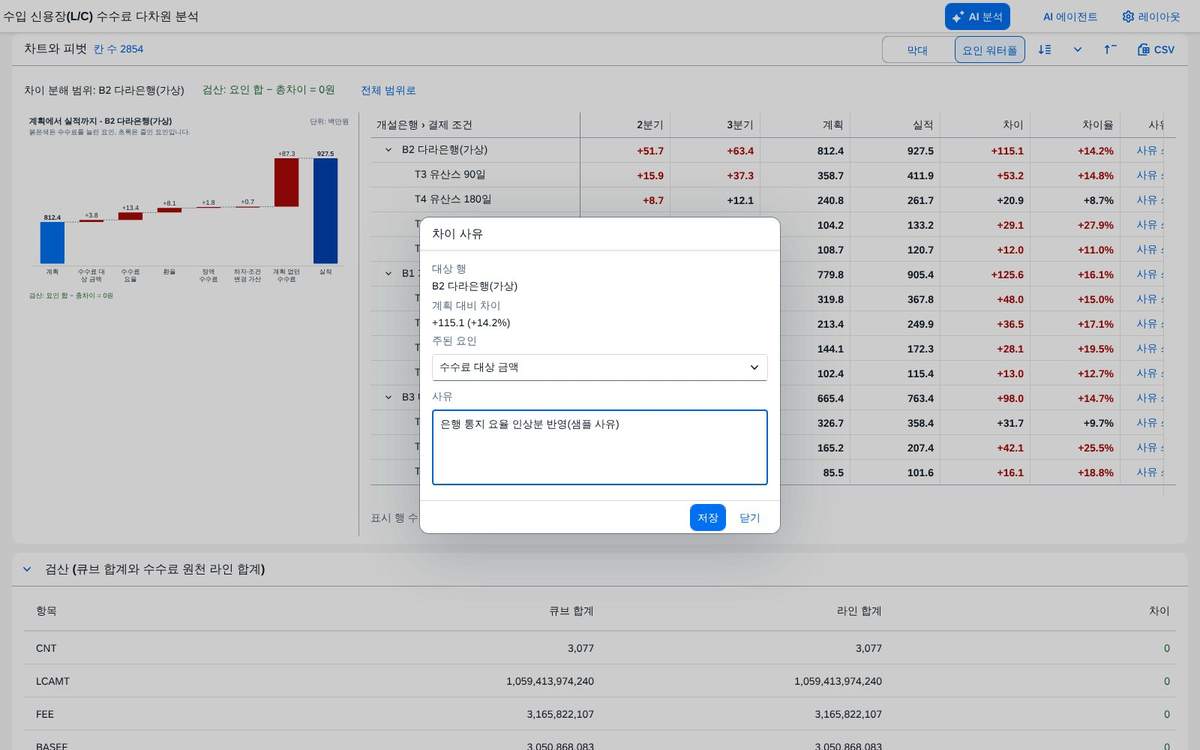Close the dialog with 닫기
1200x750 pixels.
pyautogui.click(x=750, y=517)
